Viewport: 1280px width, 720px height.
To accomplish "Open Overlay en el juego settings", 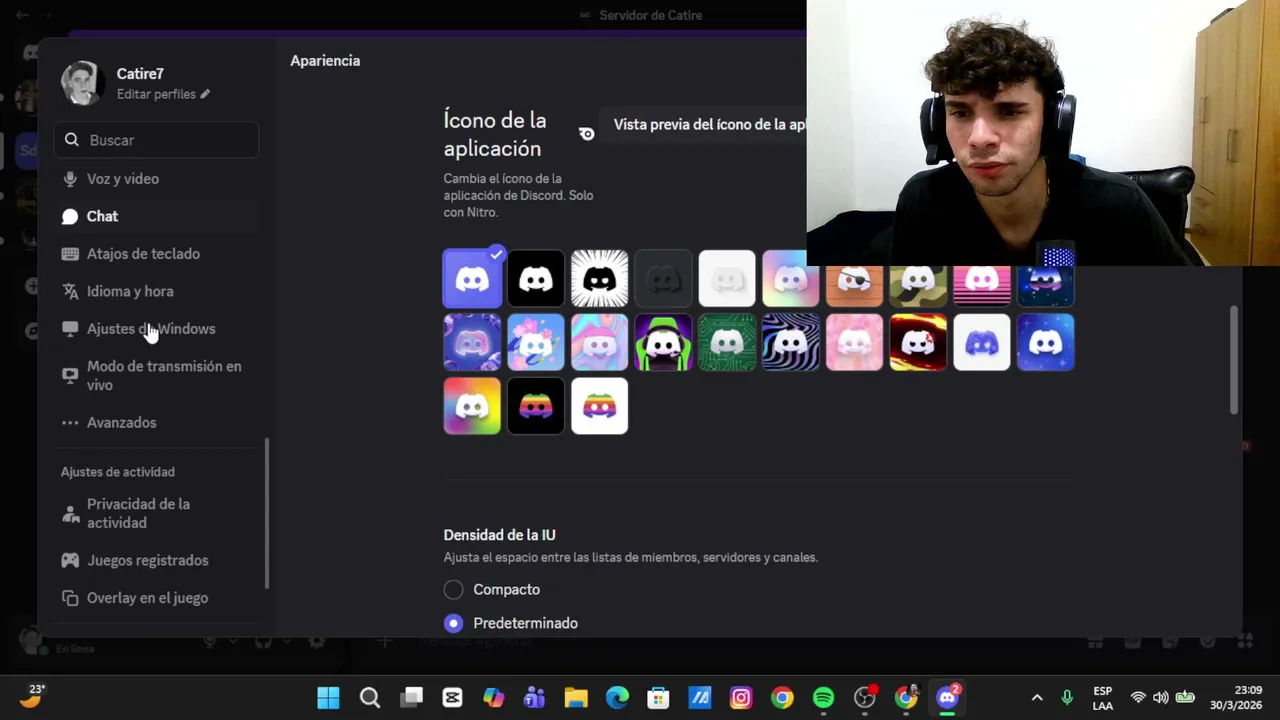I will tap(157, 598).
